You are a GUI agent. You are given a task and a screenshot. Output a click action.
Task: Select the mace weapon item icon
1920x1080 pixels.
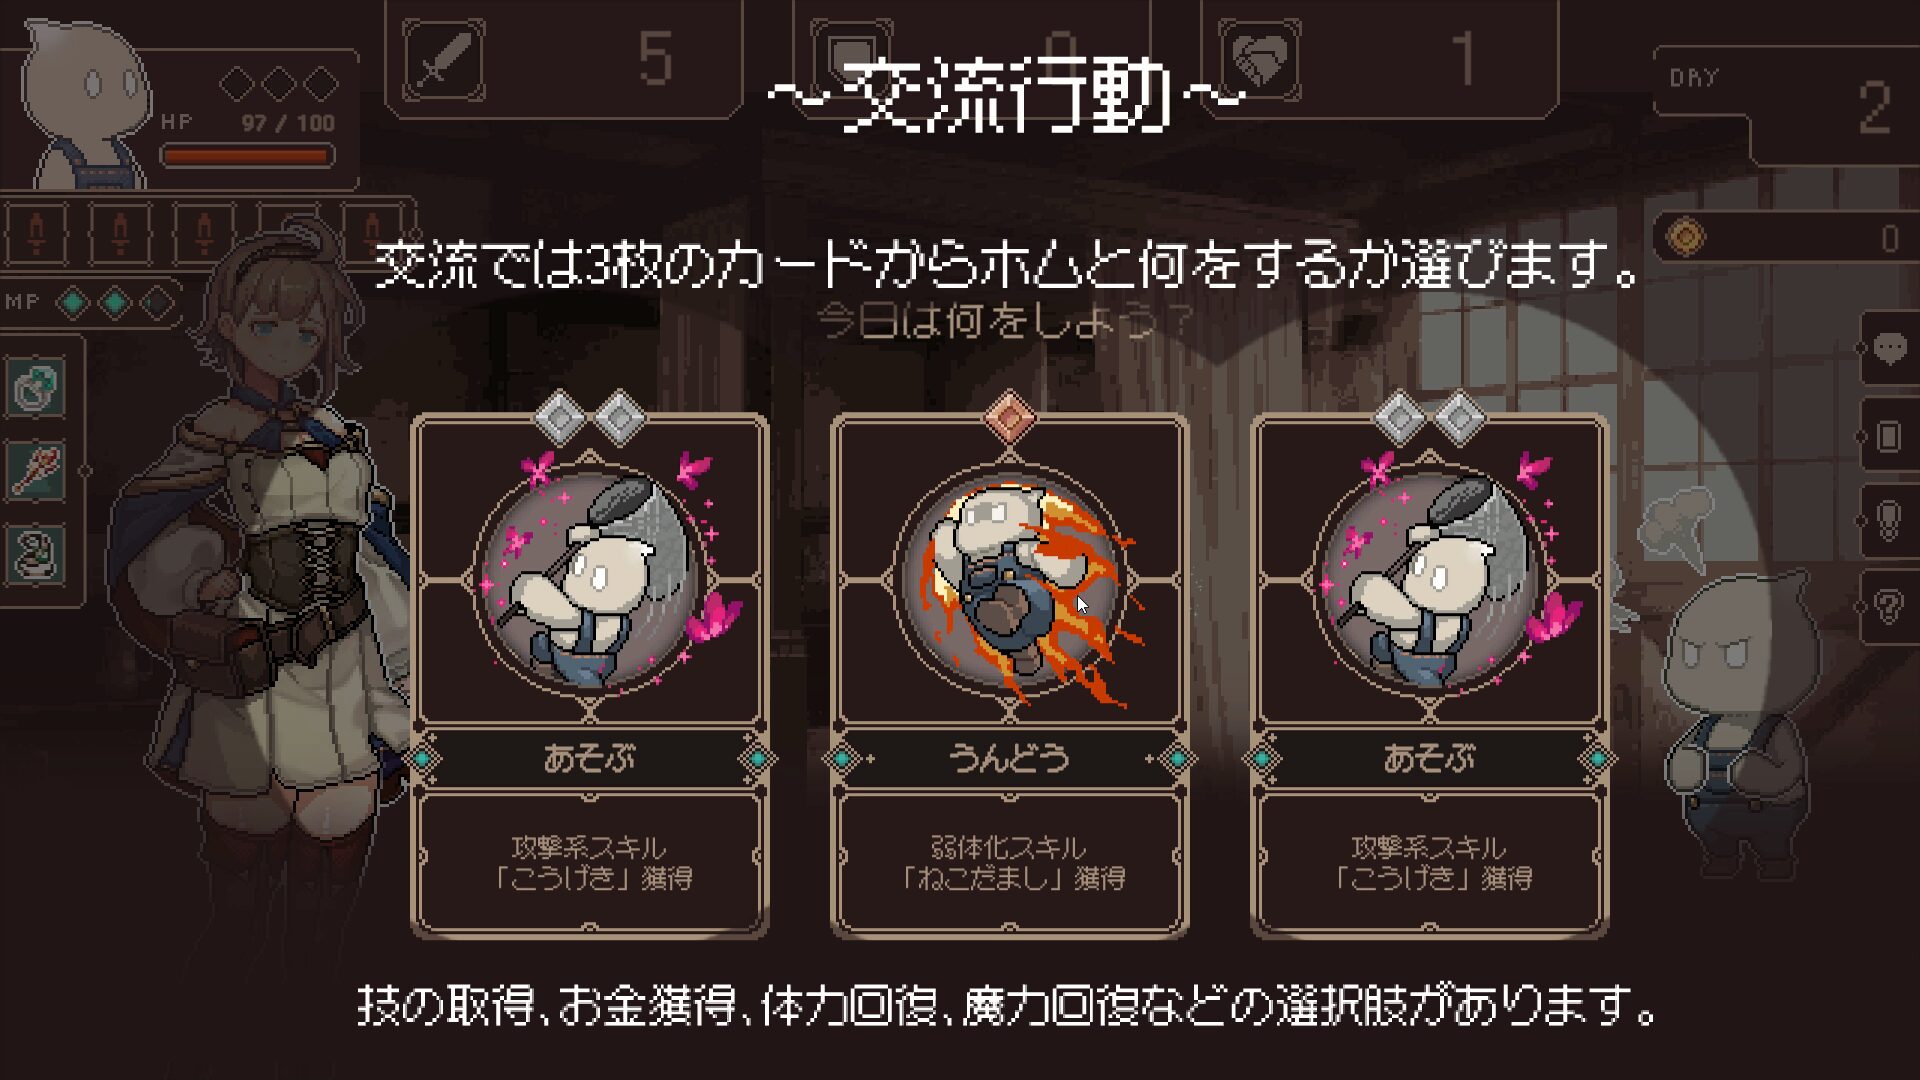[38, 469]
